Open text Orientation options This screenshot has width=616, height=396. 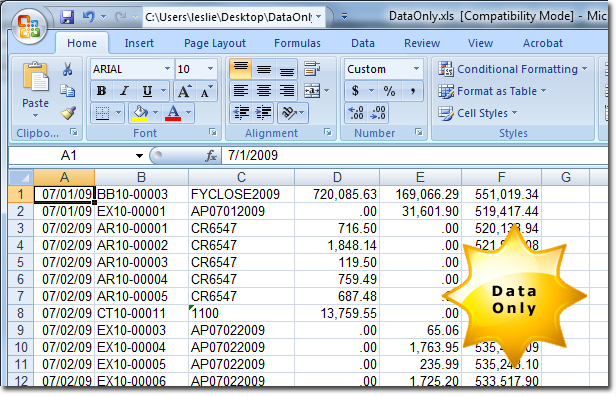[x=293, y=113]
